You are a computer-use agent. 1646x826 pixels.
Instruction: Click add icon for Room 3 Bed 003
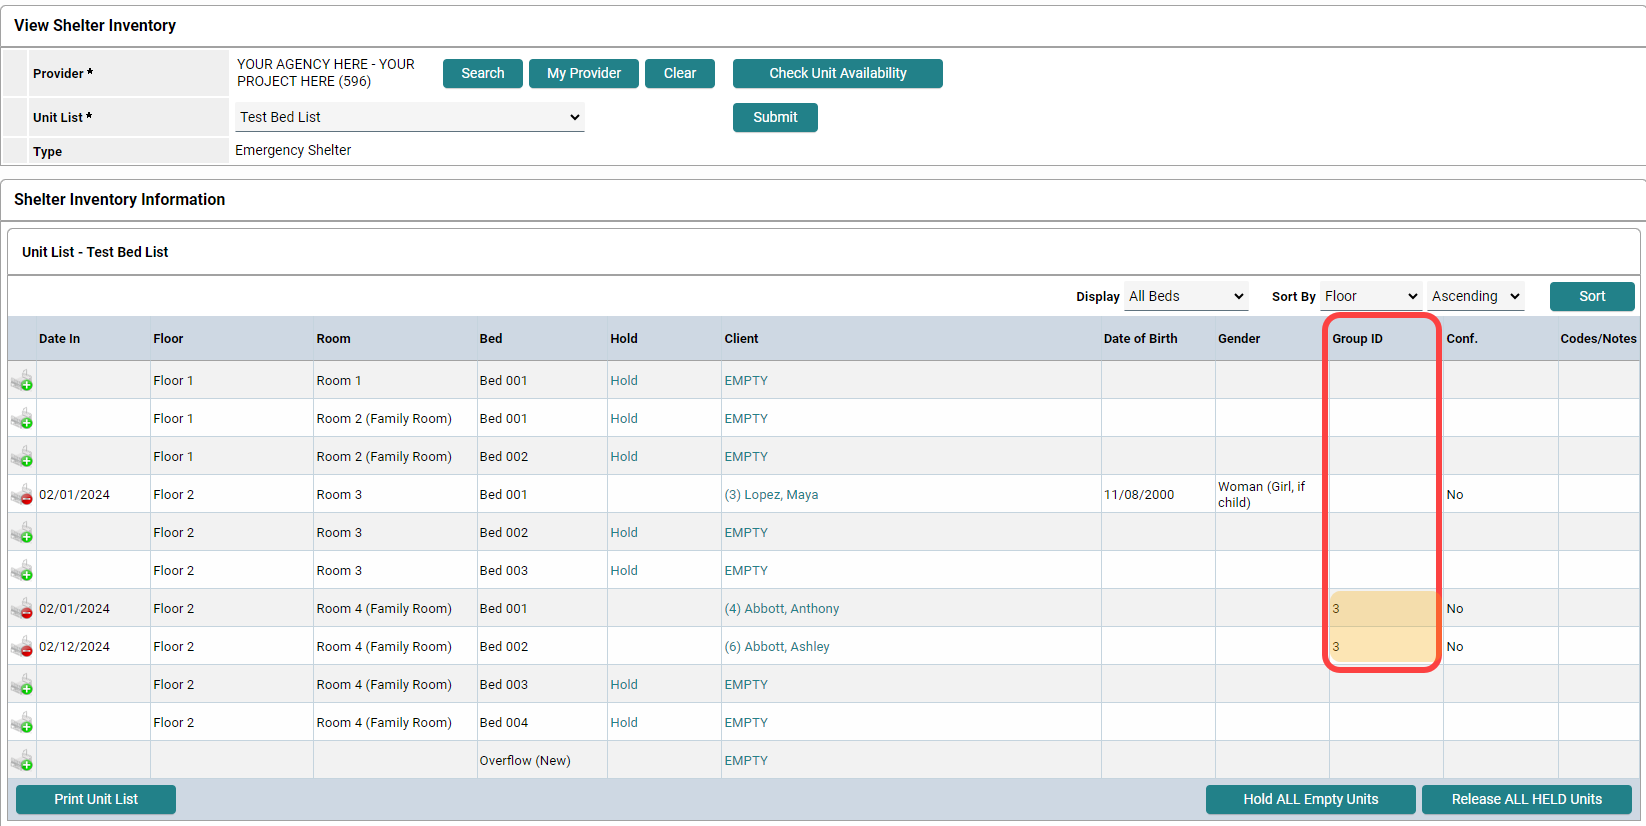22,571
